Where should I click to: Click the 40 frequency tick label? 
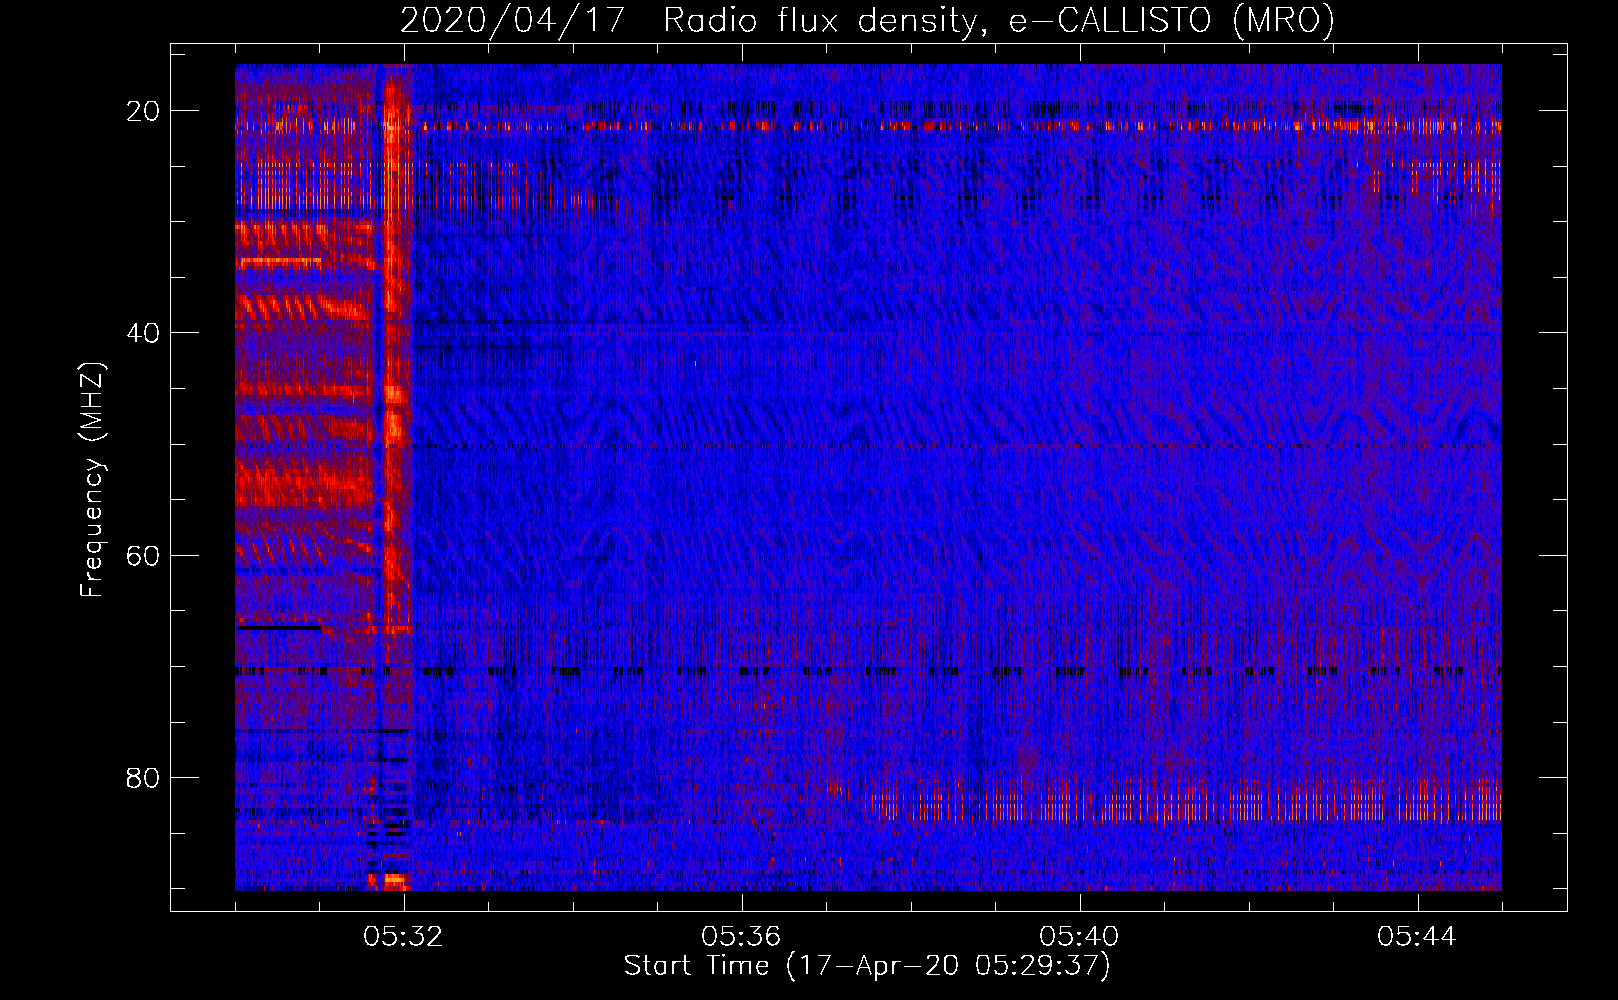click(143, 333)
